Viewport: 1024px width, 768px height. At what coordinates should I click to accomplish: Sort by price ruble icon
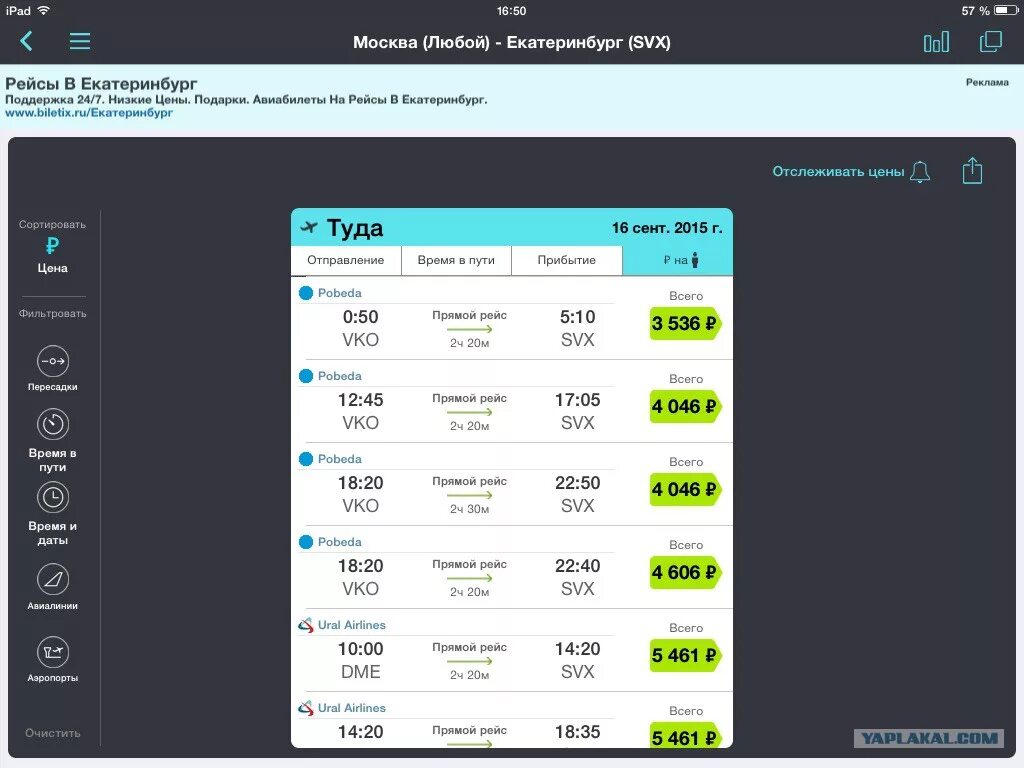pyautogui.click(x=52, y=246)
